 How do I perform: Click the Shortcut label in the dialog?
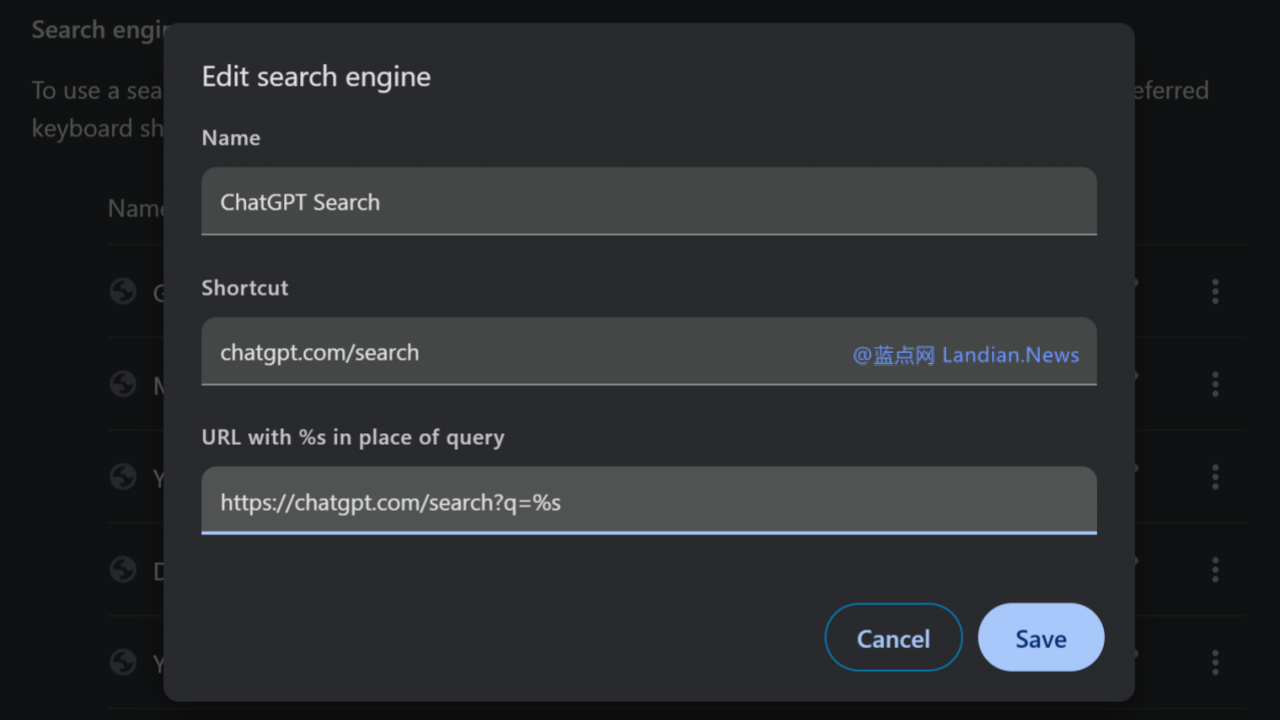pos(245,288)
